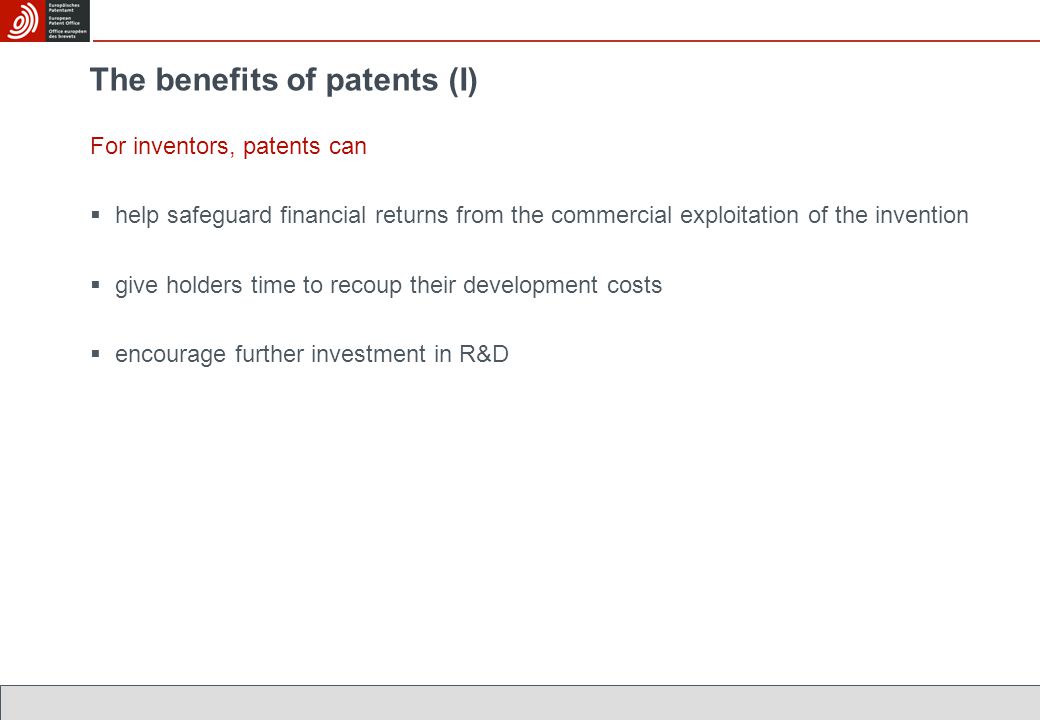The height and width of the screenshot is (720, 1040).
Task: Click the 'encourage further investment in R&D' line
Action: point(312,354)
